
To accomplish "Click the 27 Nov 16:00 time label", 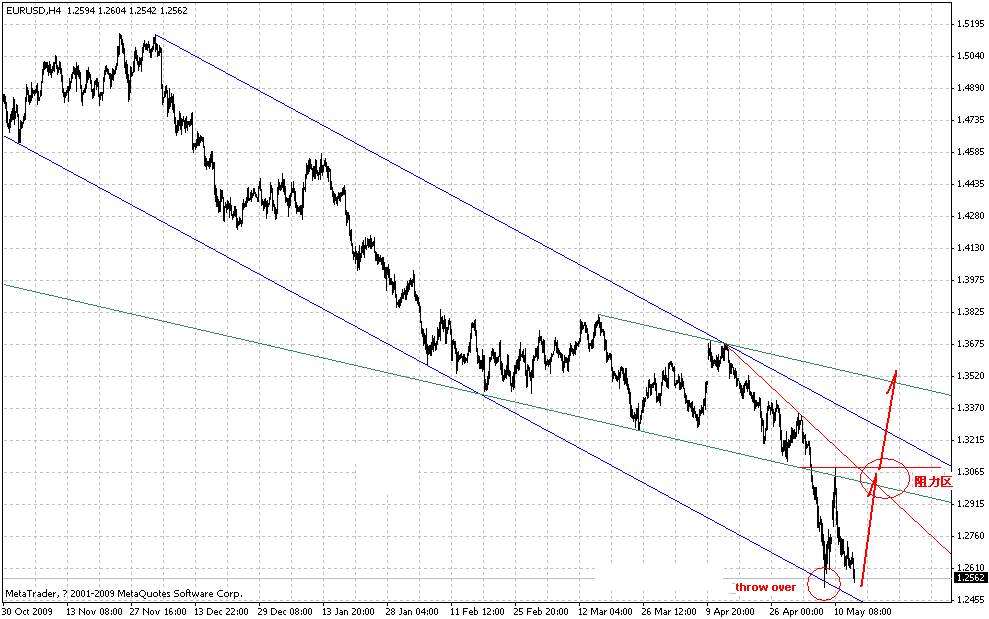I will 158,611.
